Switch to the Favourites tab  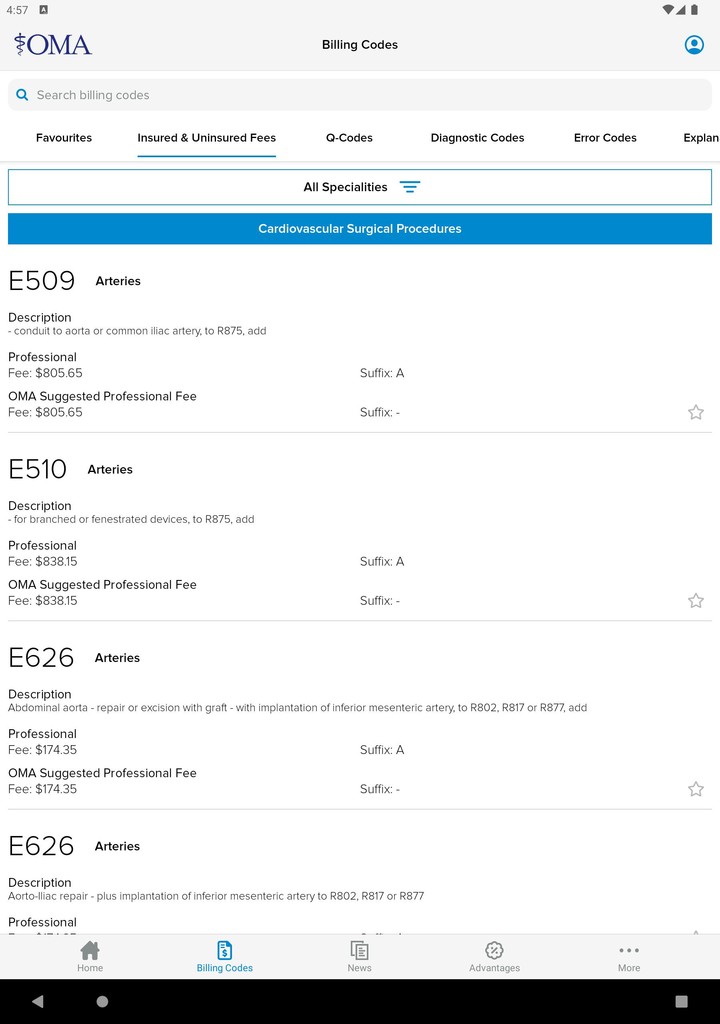(x=64, y=138)
